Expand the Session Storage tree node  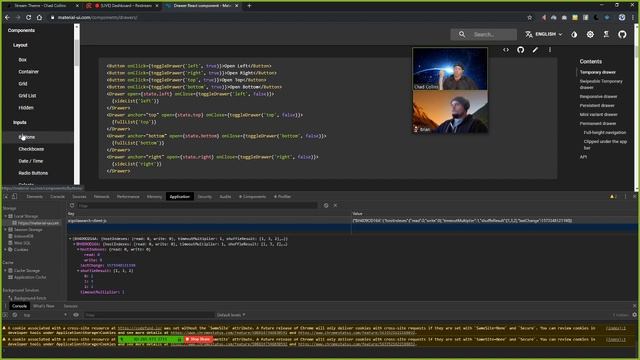[6, 230]
